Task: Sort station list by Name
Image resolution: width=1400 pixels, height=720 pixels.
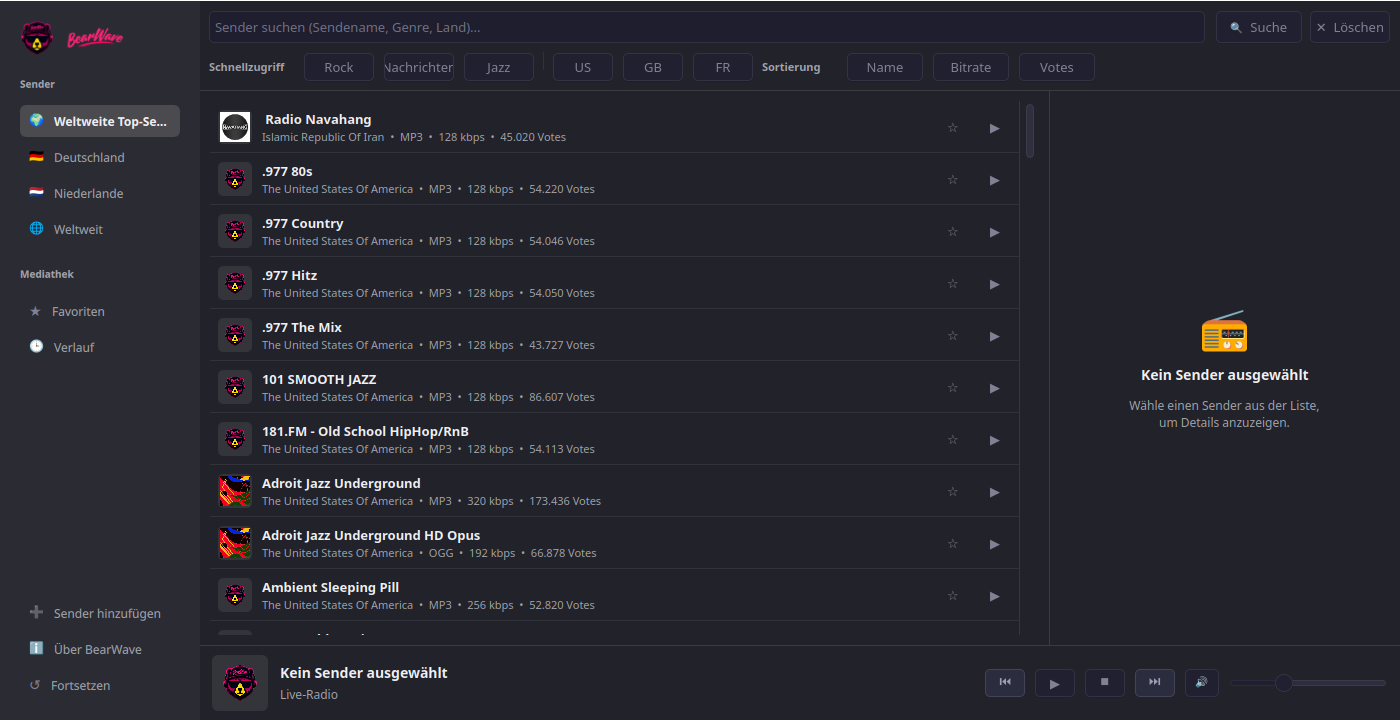Action: [885, 67]
